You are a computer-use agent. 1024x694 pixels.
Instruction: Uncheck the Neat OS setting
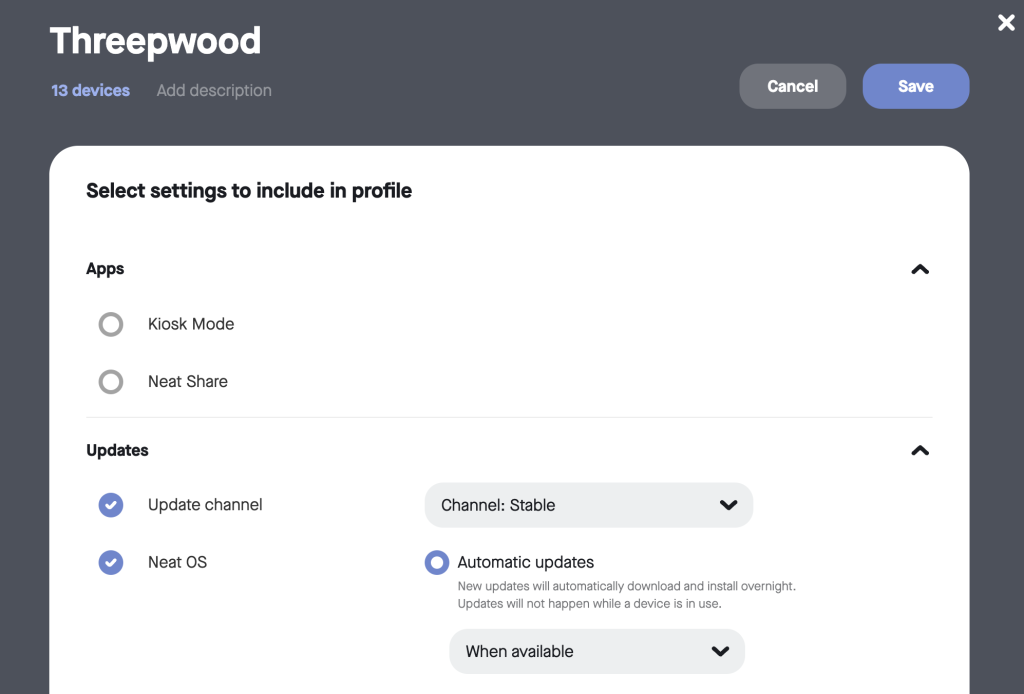tap(110, 562)
